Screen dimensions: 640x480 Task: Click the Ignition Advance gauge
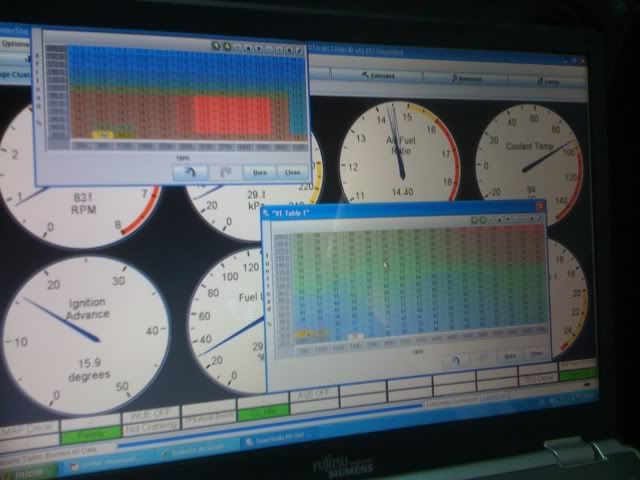tap(86, 336)
